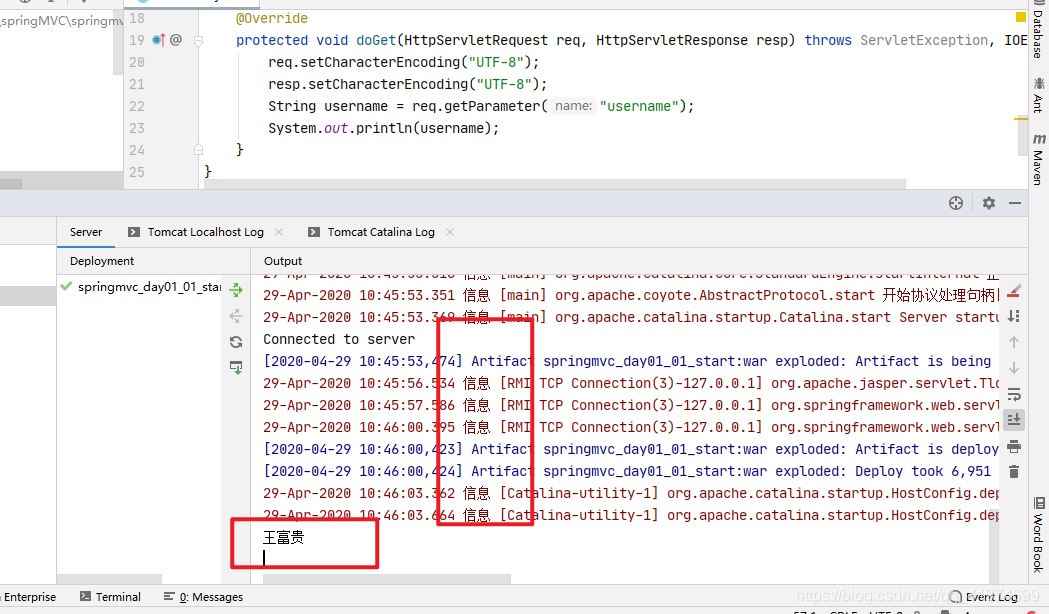
Task: Click the printed output "王富贵" in the console
Action: pos(284,537)
